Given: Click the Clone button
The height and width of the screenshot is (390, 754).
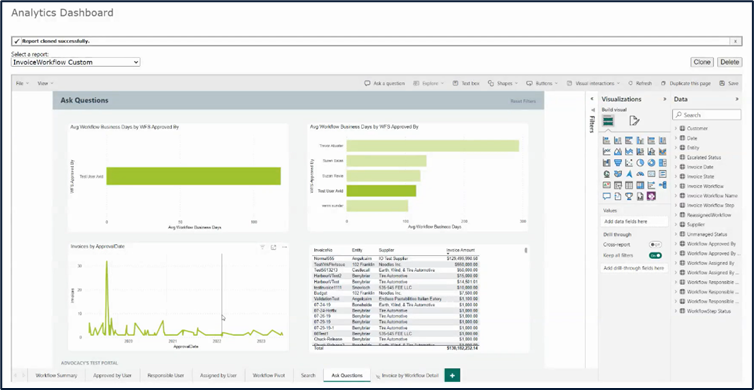Looking at the screenshot, I should 702,62.
